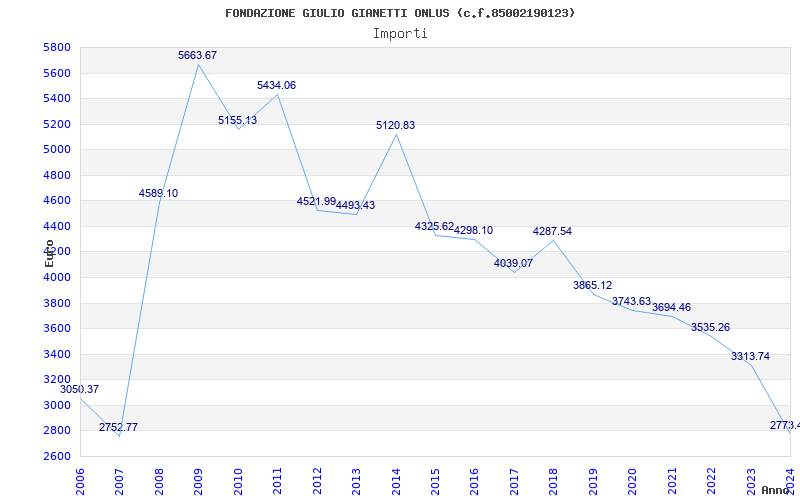Click the 3313.74 data label
Image resolution: width=800 pixels, height=500 pixels.
(x=751, y=356)
